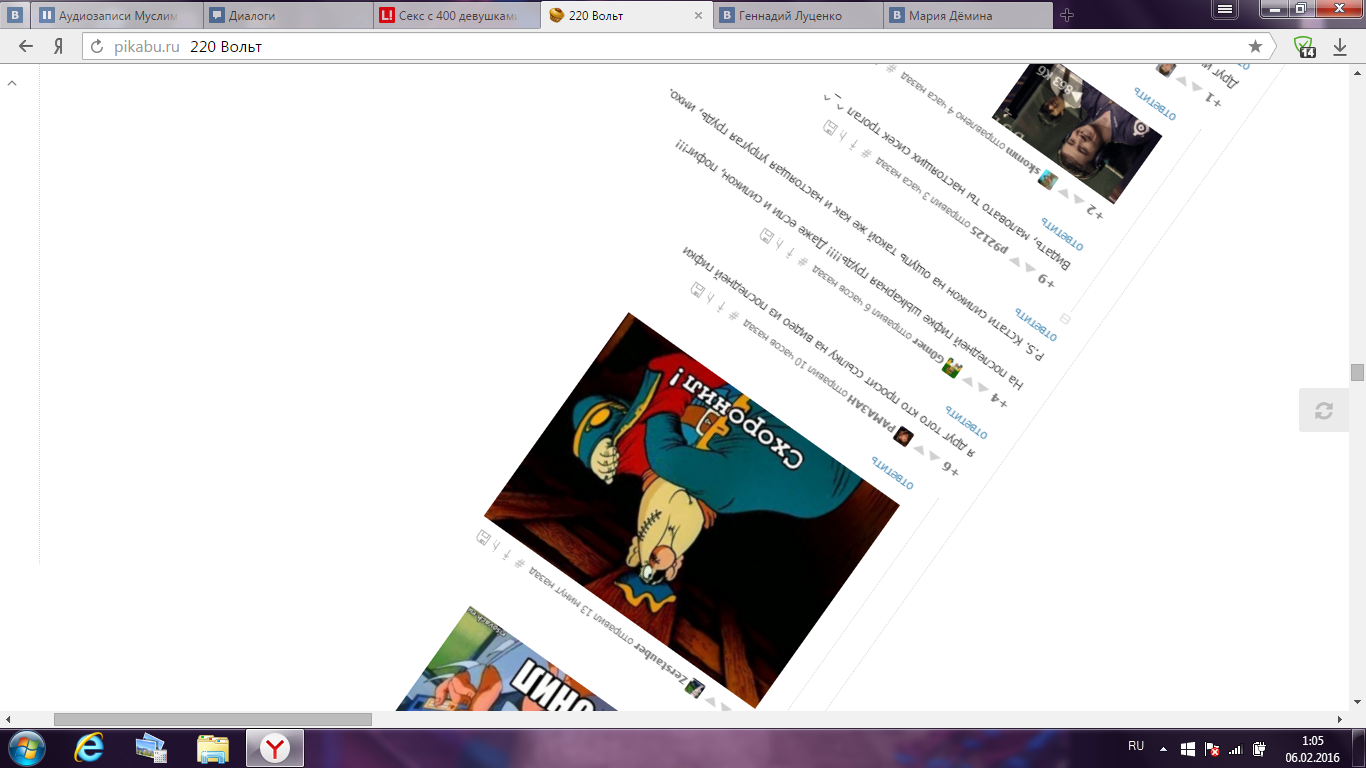Open the pinned VK tab icon
This screenshot has width=1366, height=768.
click(x=15, y=15)
